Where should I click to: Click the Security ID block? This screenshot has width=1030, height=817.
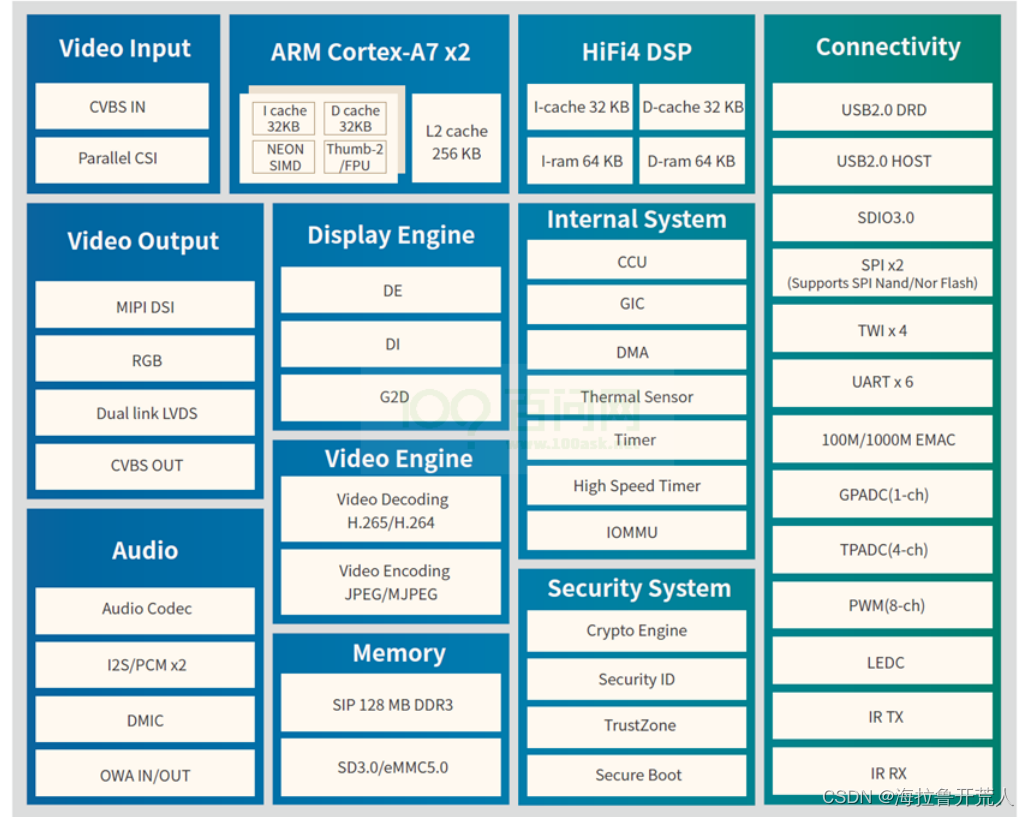[x=637, y=679]
